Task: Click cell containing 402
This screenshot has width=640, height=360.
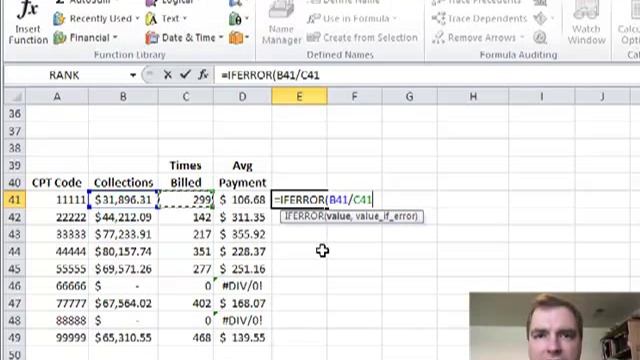Action: pos(186,303)
